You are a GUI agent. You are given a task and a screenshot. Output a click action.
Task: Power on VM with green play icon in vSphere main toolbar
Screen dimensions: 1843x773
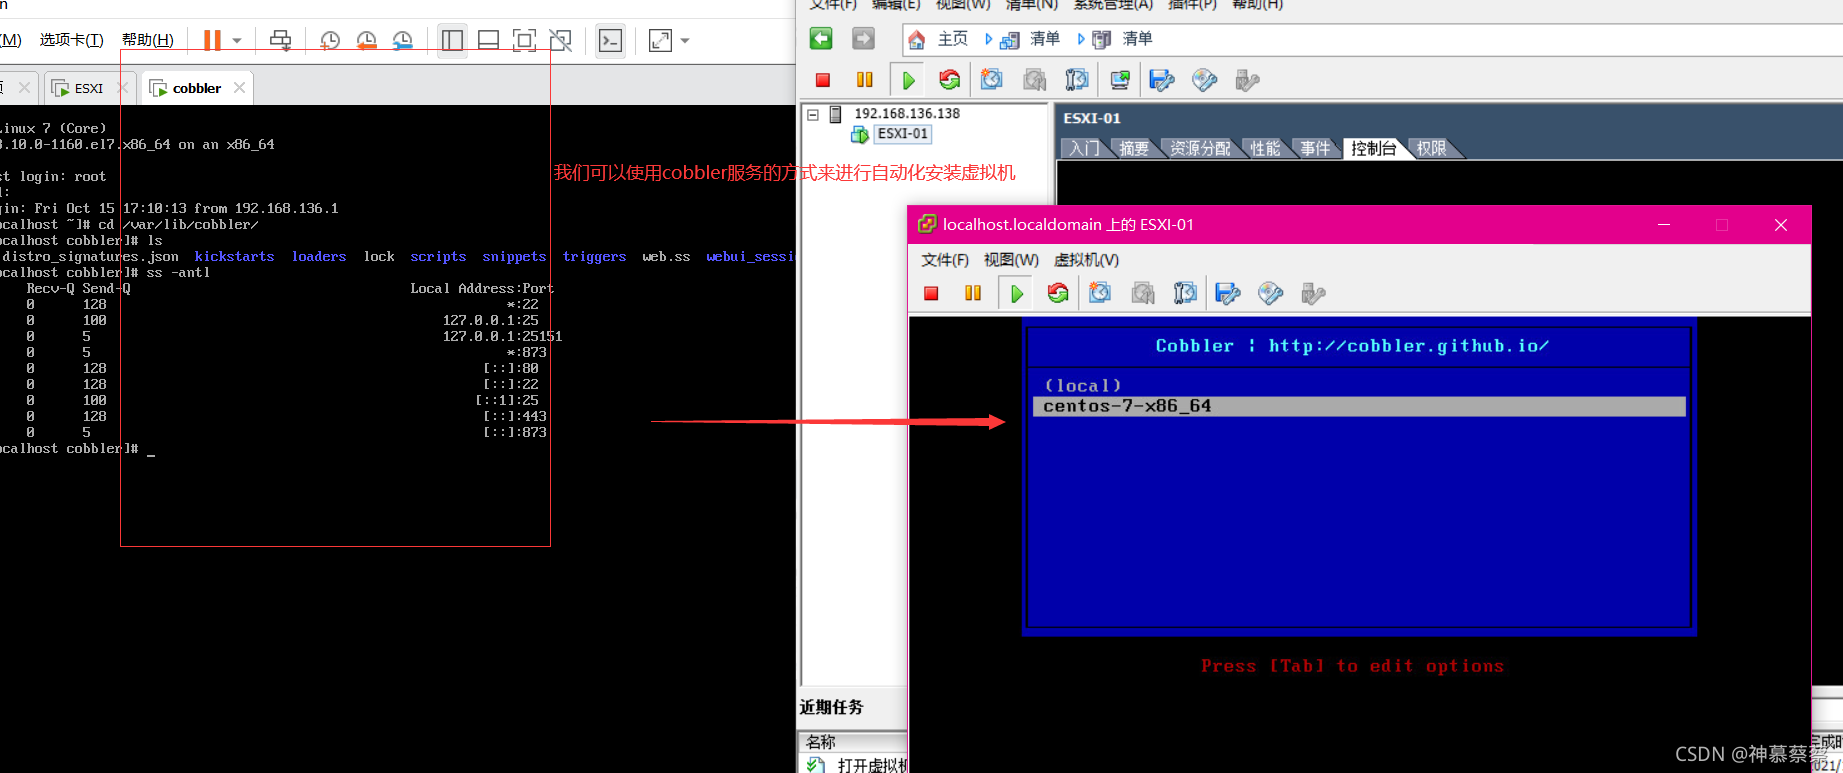tap(908, 80)
